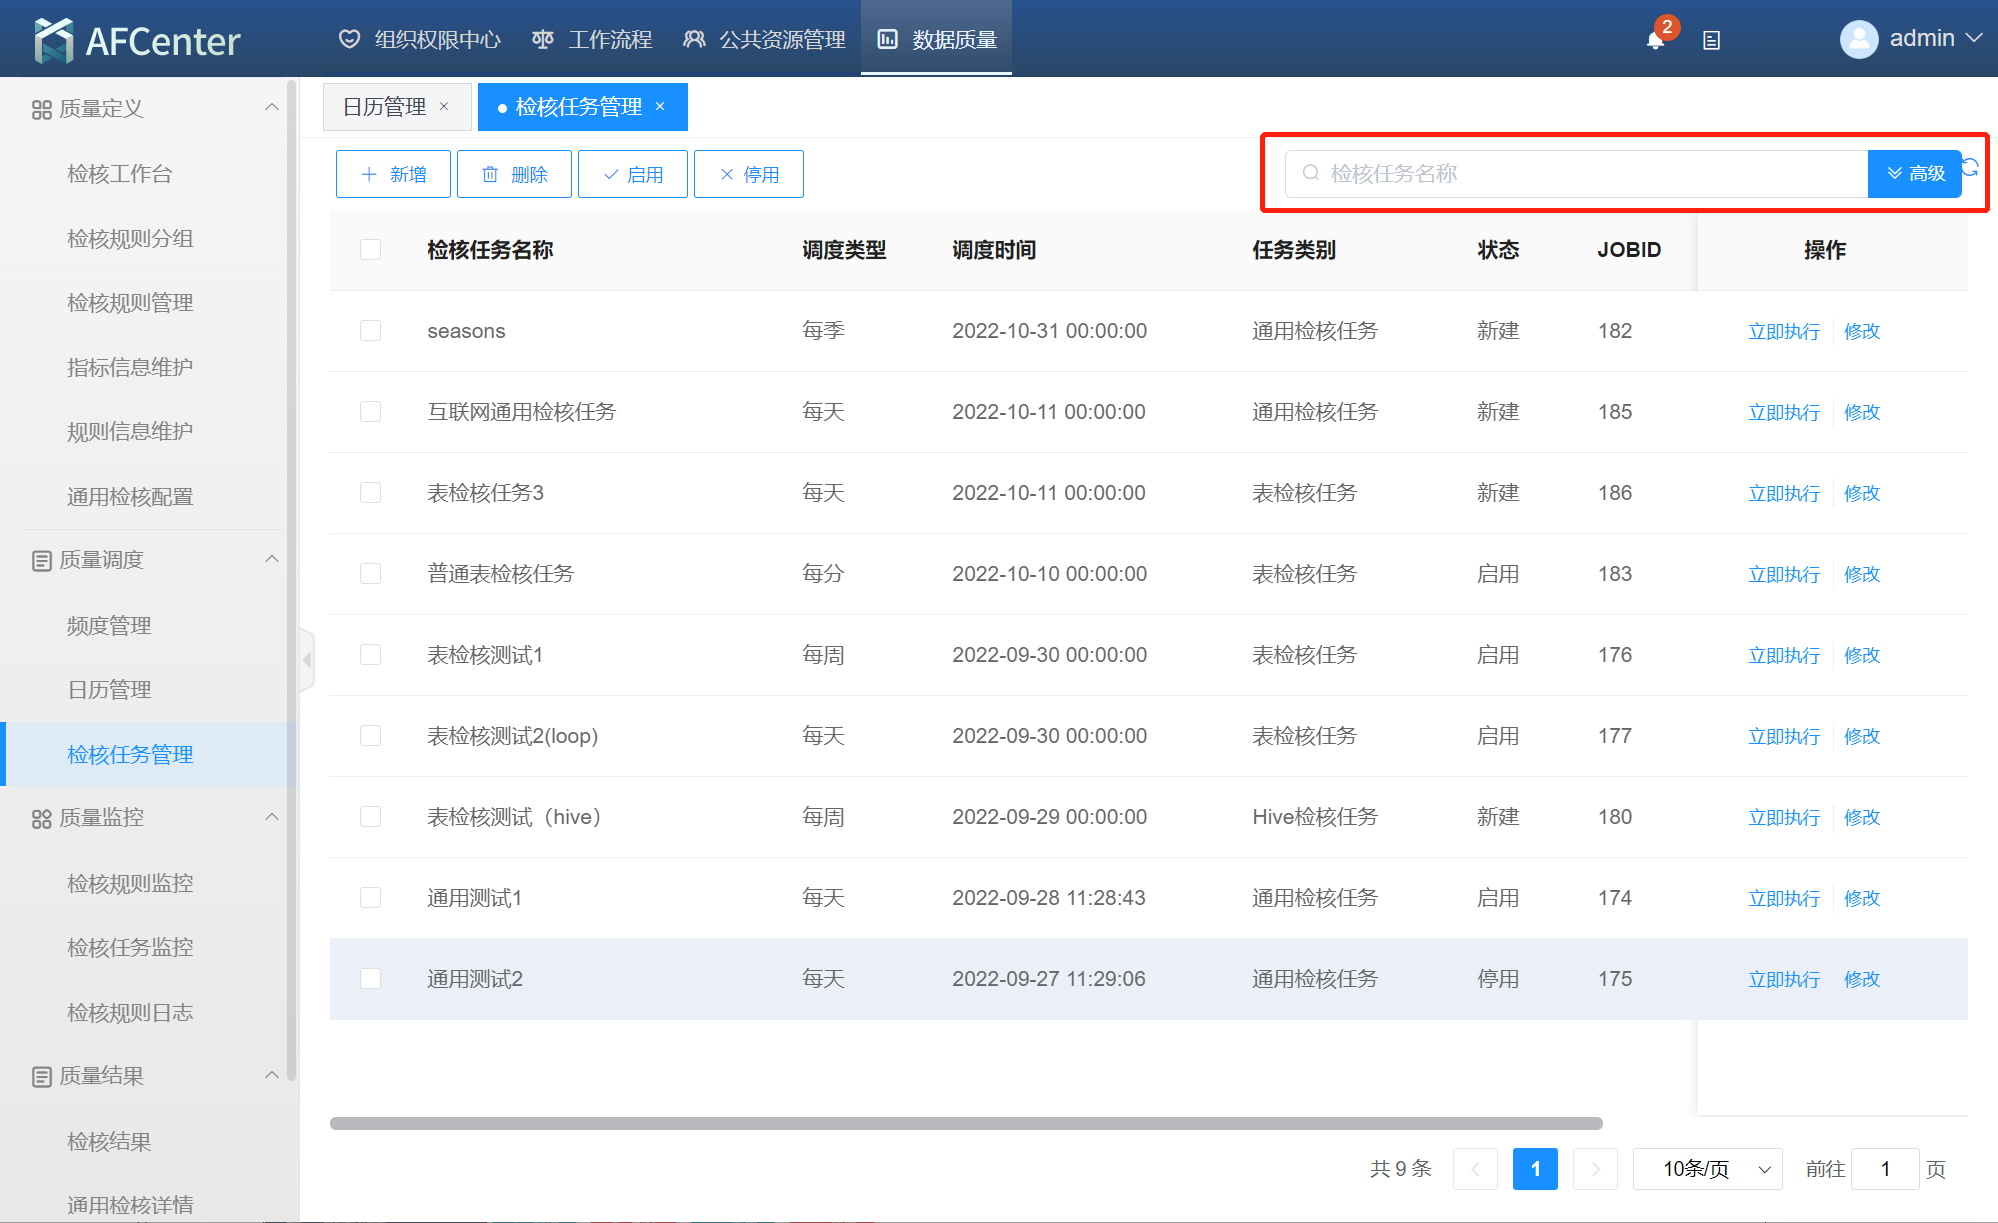Select the checkbox for 通用测试2 row
This screenshot has width=1998, height=1223.
tap(371, 979)
